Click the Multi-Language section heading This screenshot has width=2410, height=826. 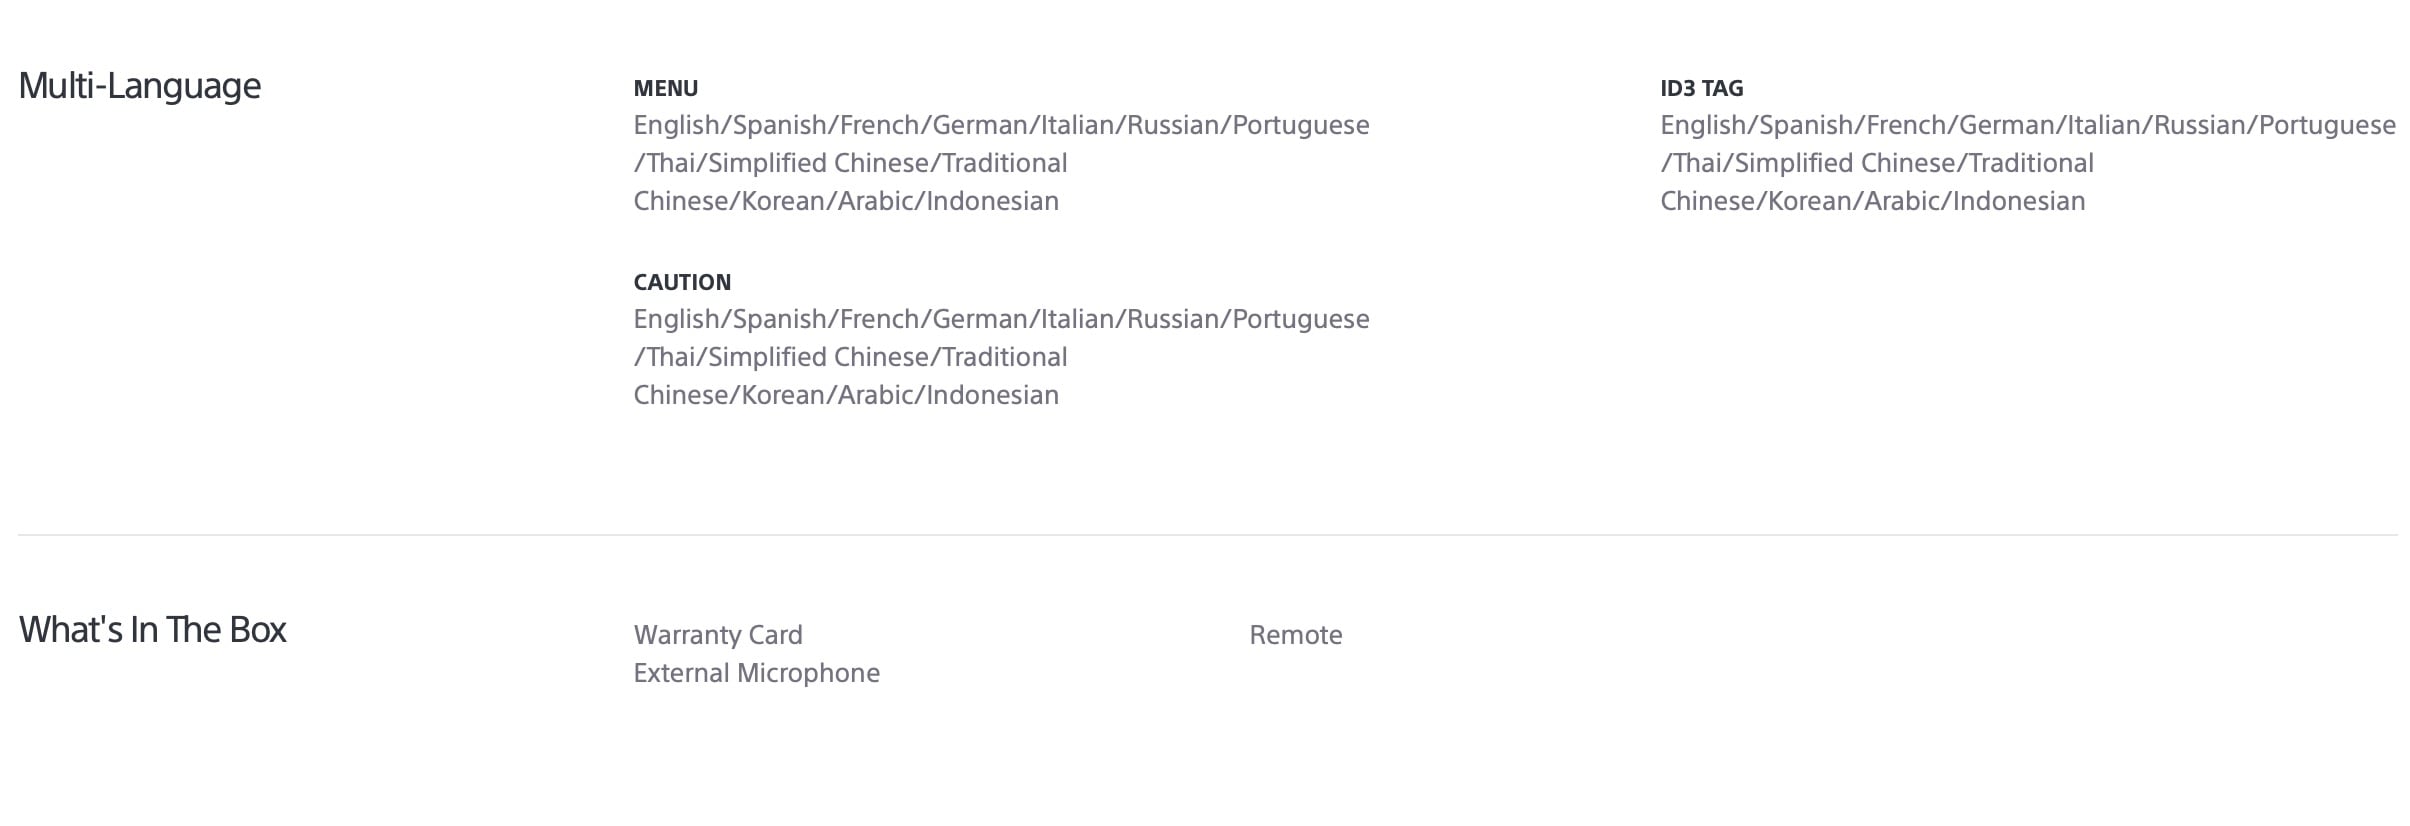coord(140,86)
